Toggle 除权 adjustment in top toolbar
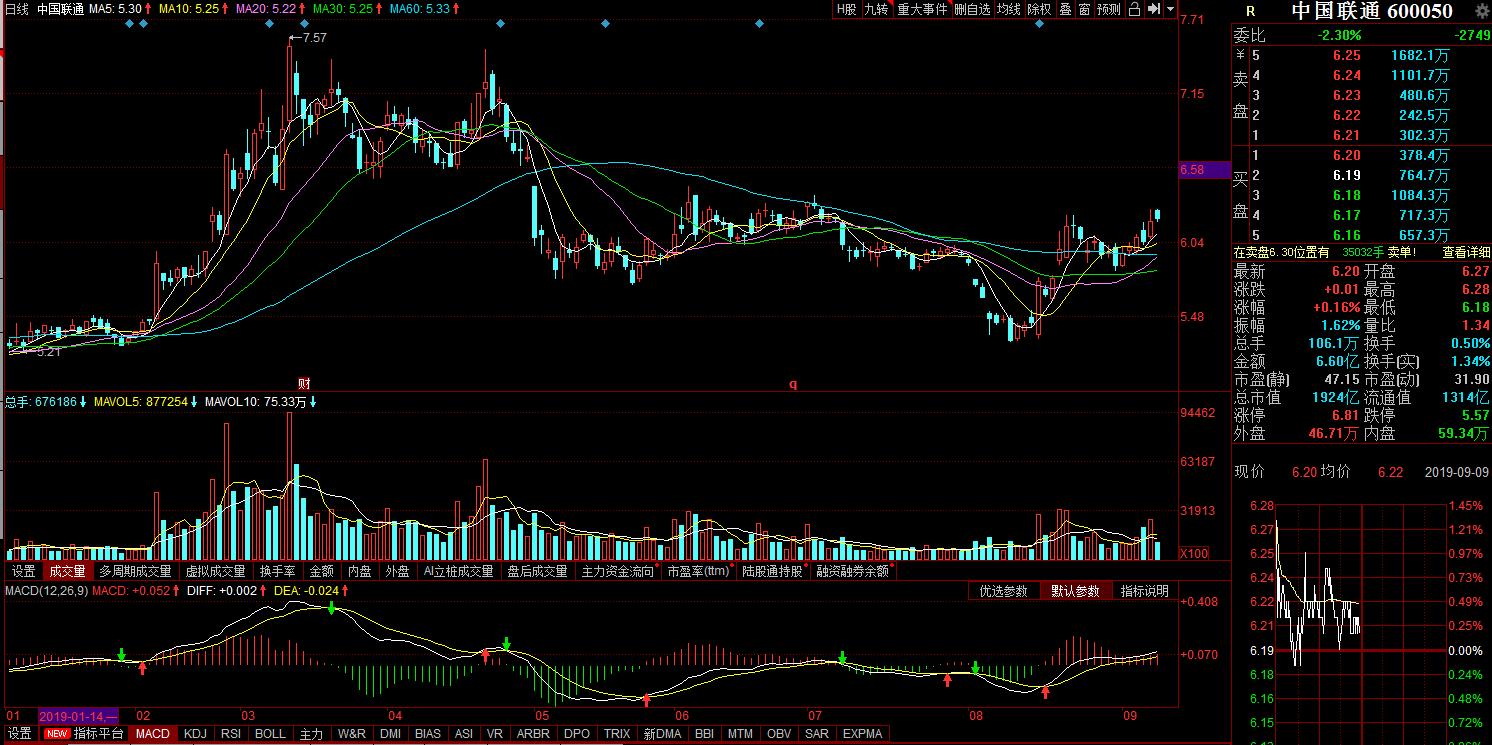The image size is (1492, 745). pyautogui.click(x=1039, y=9)
